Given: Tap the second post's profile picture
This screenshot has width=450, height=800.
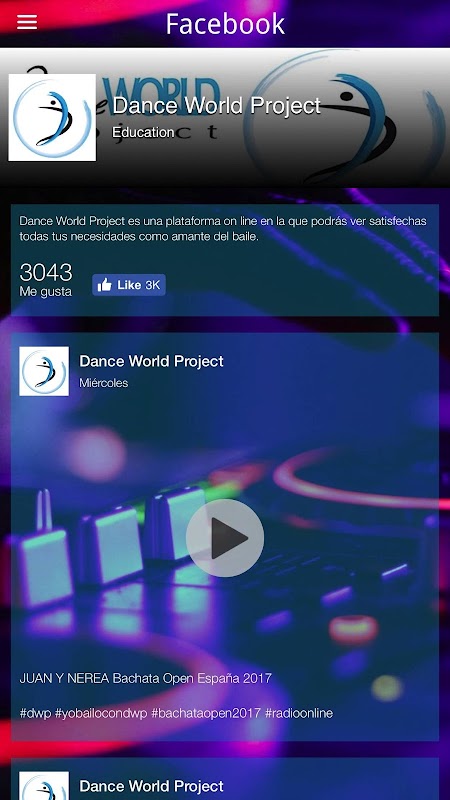Looking at the screenshot, I should (x=44, y=786).
